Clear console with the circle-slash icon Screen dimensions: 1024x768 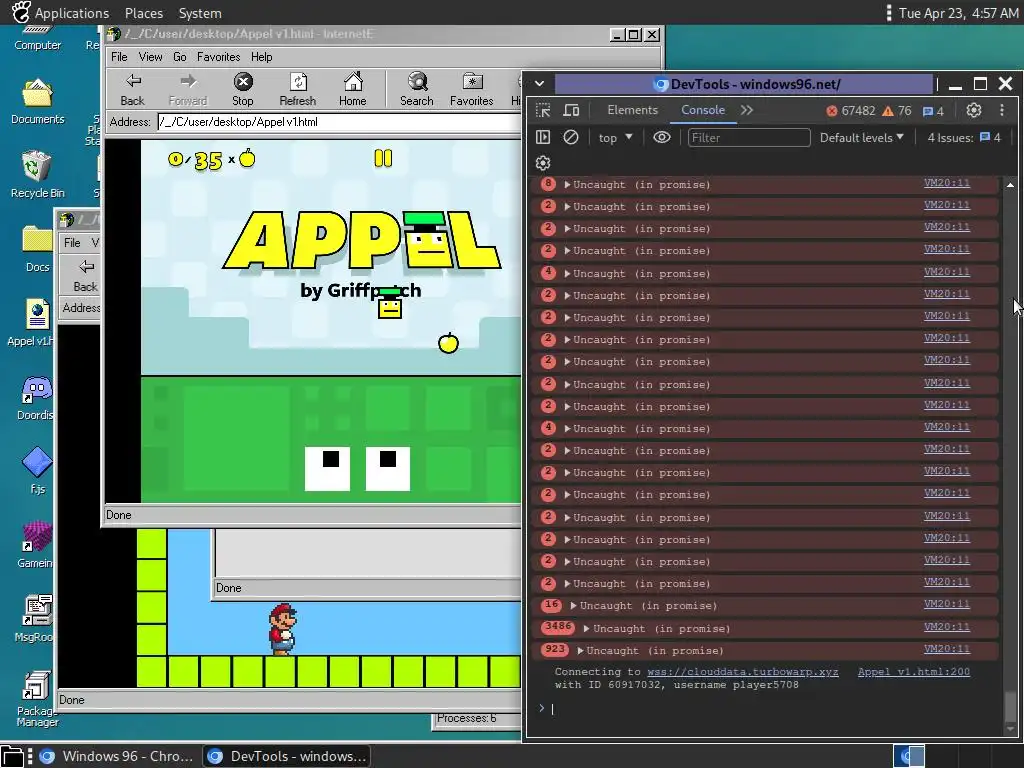pos(571,137)
